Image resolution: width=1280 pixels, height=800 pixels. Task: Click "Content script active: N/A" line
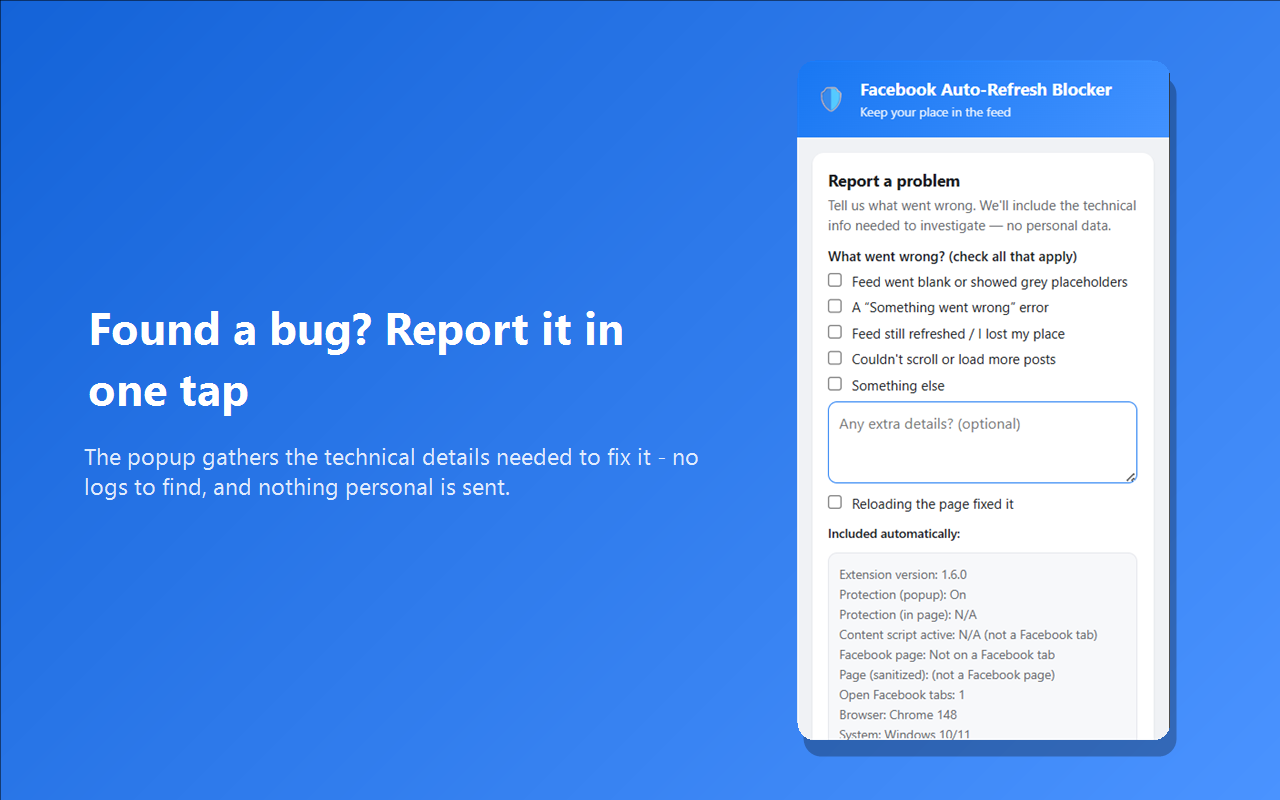click(968, 635)
